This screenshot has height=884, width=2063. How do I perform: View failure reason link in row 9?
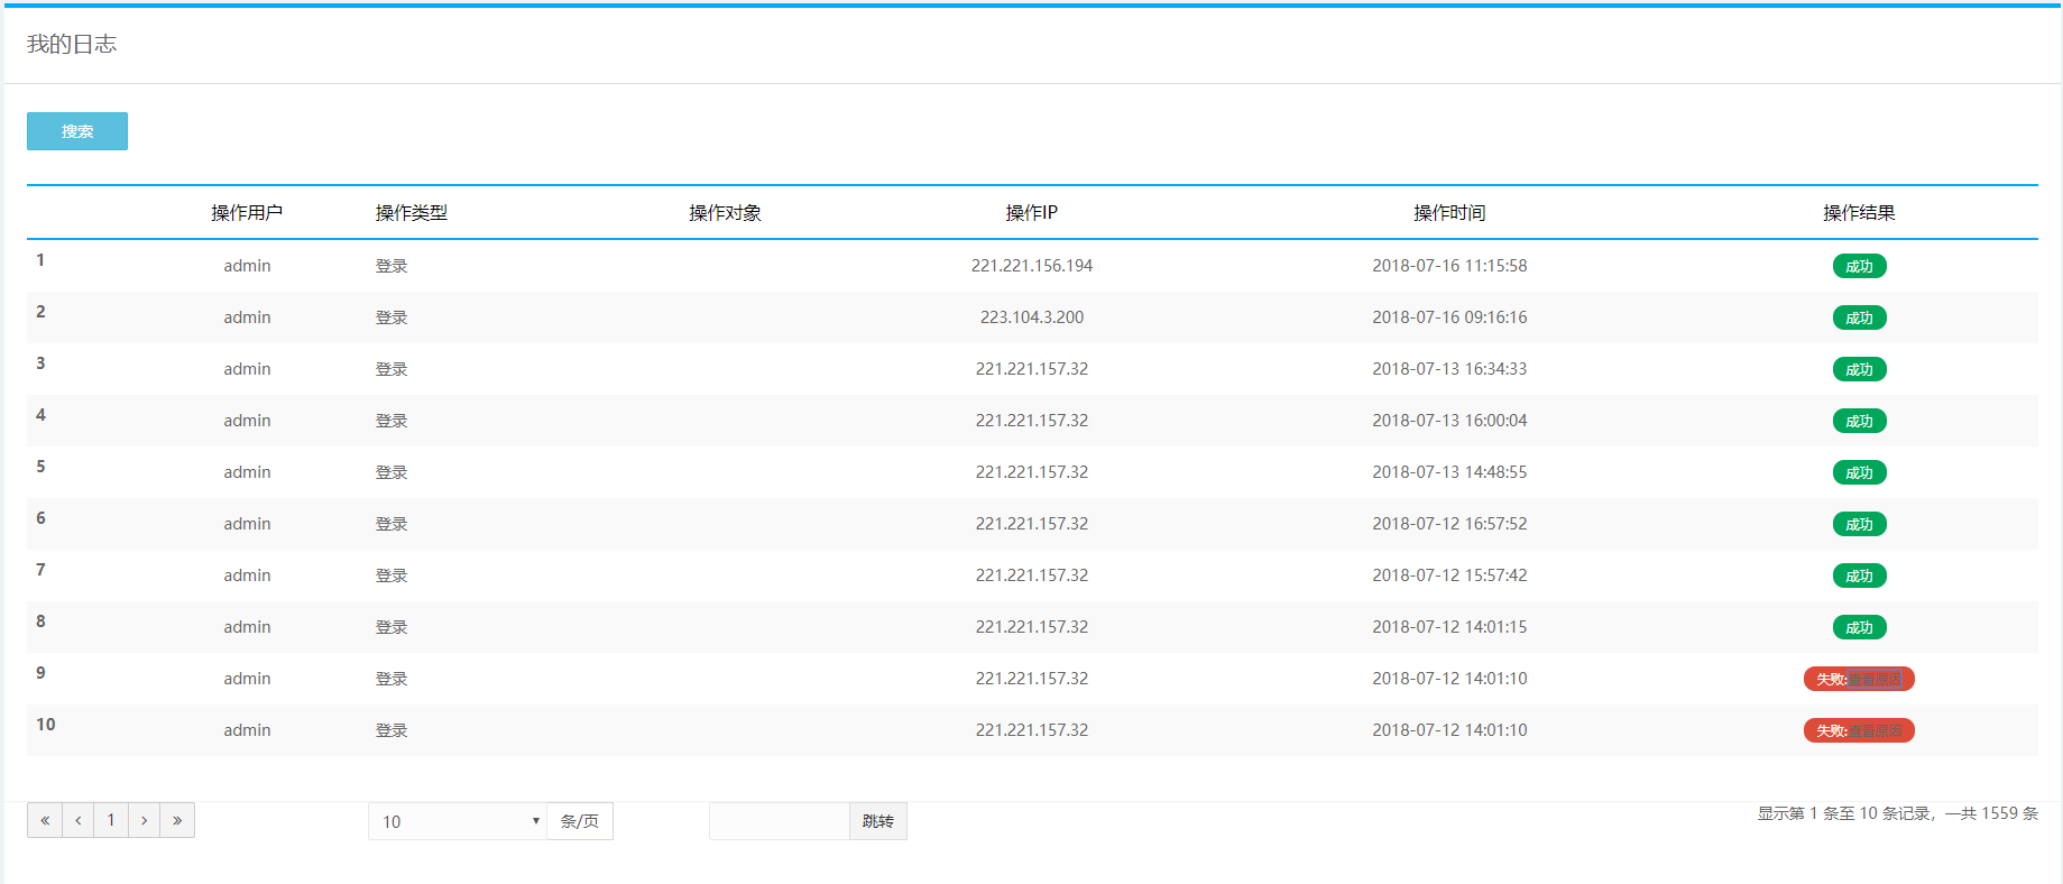click(1874, 680)
